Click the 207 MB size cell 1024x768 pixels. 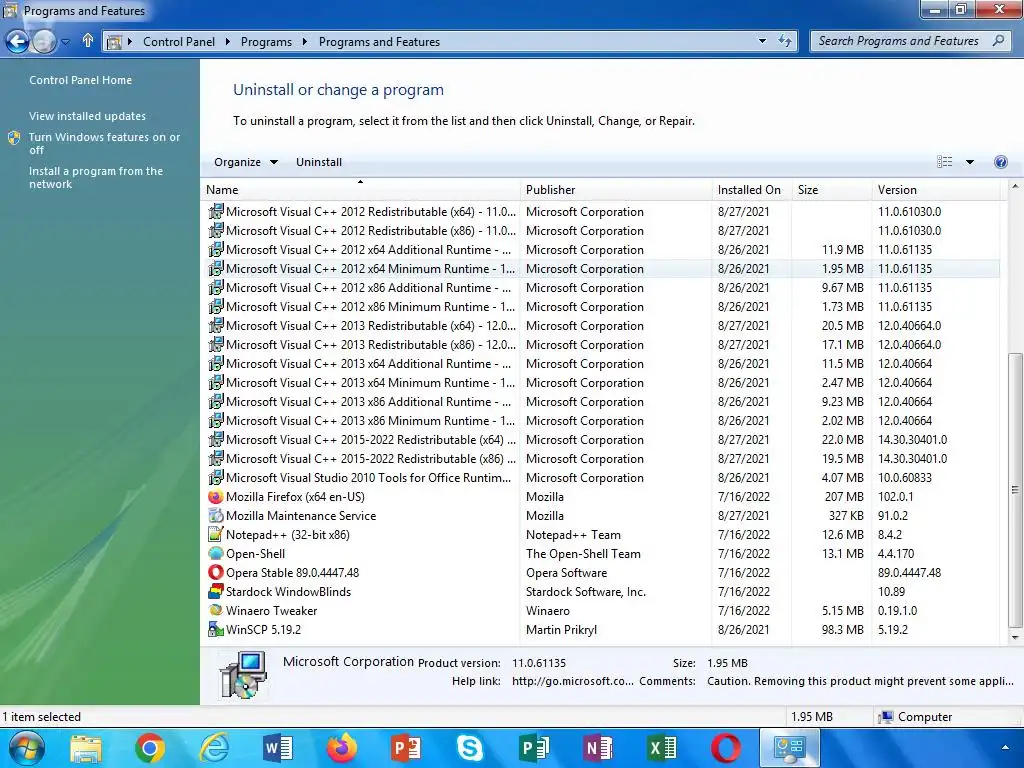(x=843, y=497)
